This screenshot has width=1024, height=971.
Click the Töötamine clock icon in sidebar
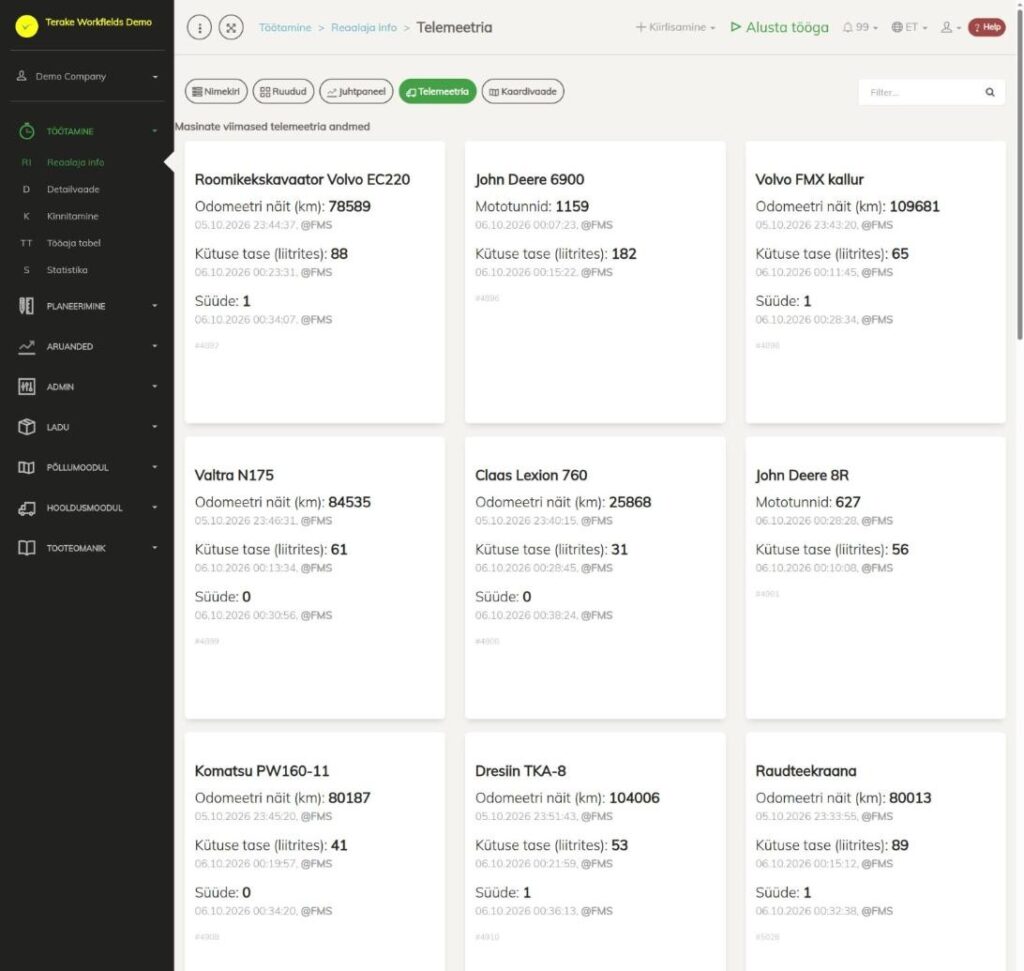pyautogui.click(x=27, y=131)
